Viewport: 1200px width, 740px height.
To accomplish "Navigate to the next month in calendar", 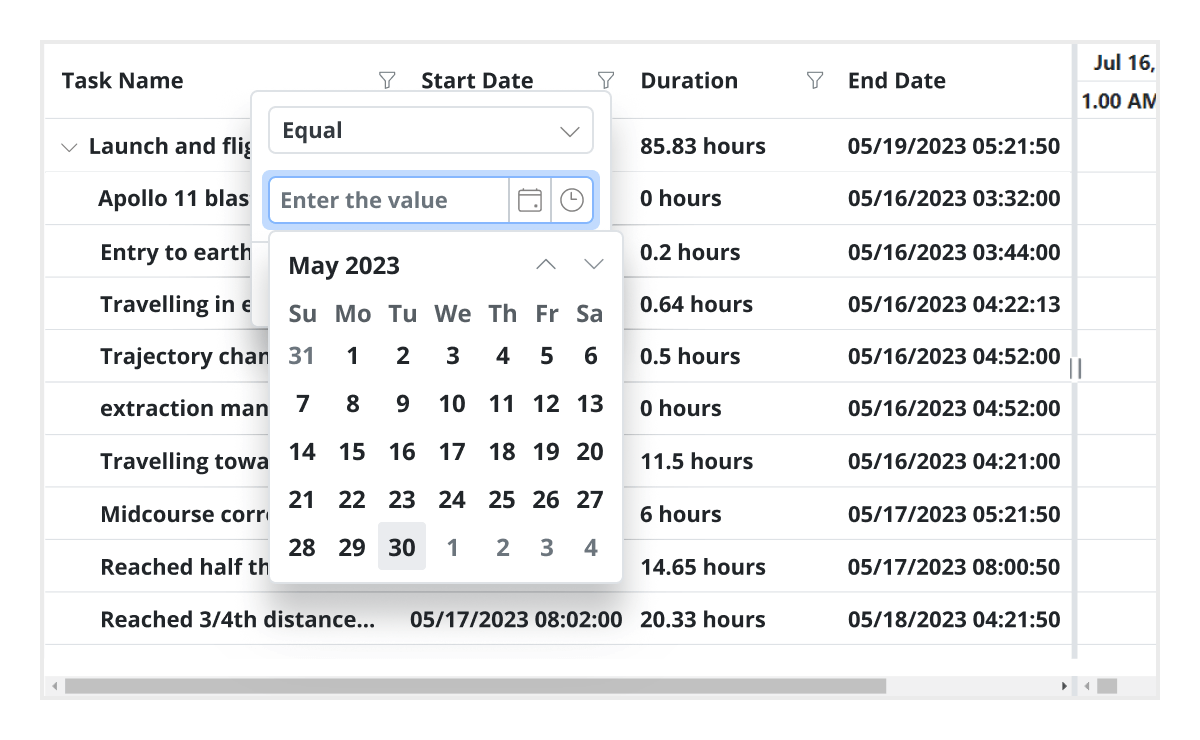I will click(x=593, y=264).
